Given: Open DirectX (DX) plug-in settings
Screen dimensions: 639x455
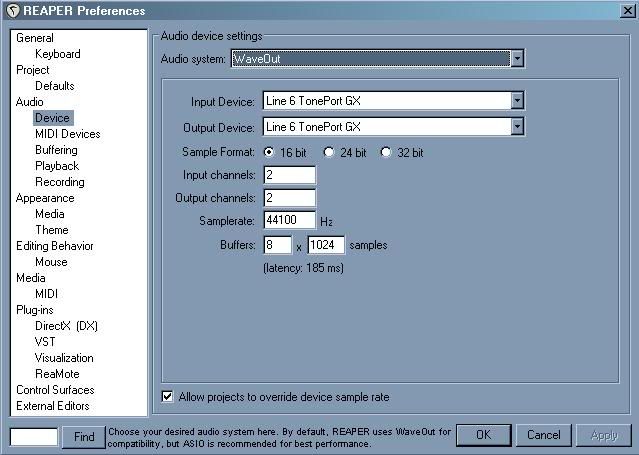Looking at the screenshot, I should click(66, 326).
